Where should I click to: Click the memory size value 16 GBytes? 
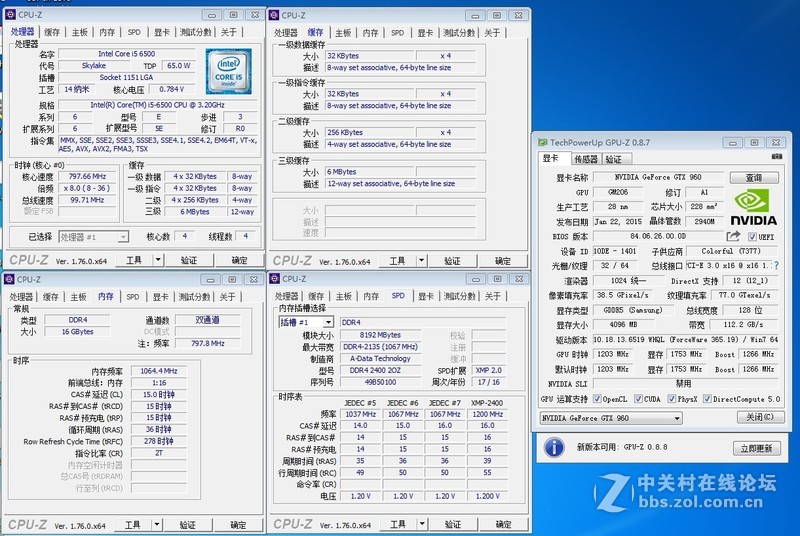tap(78, 331)
